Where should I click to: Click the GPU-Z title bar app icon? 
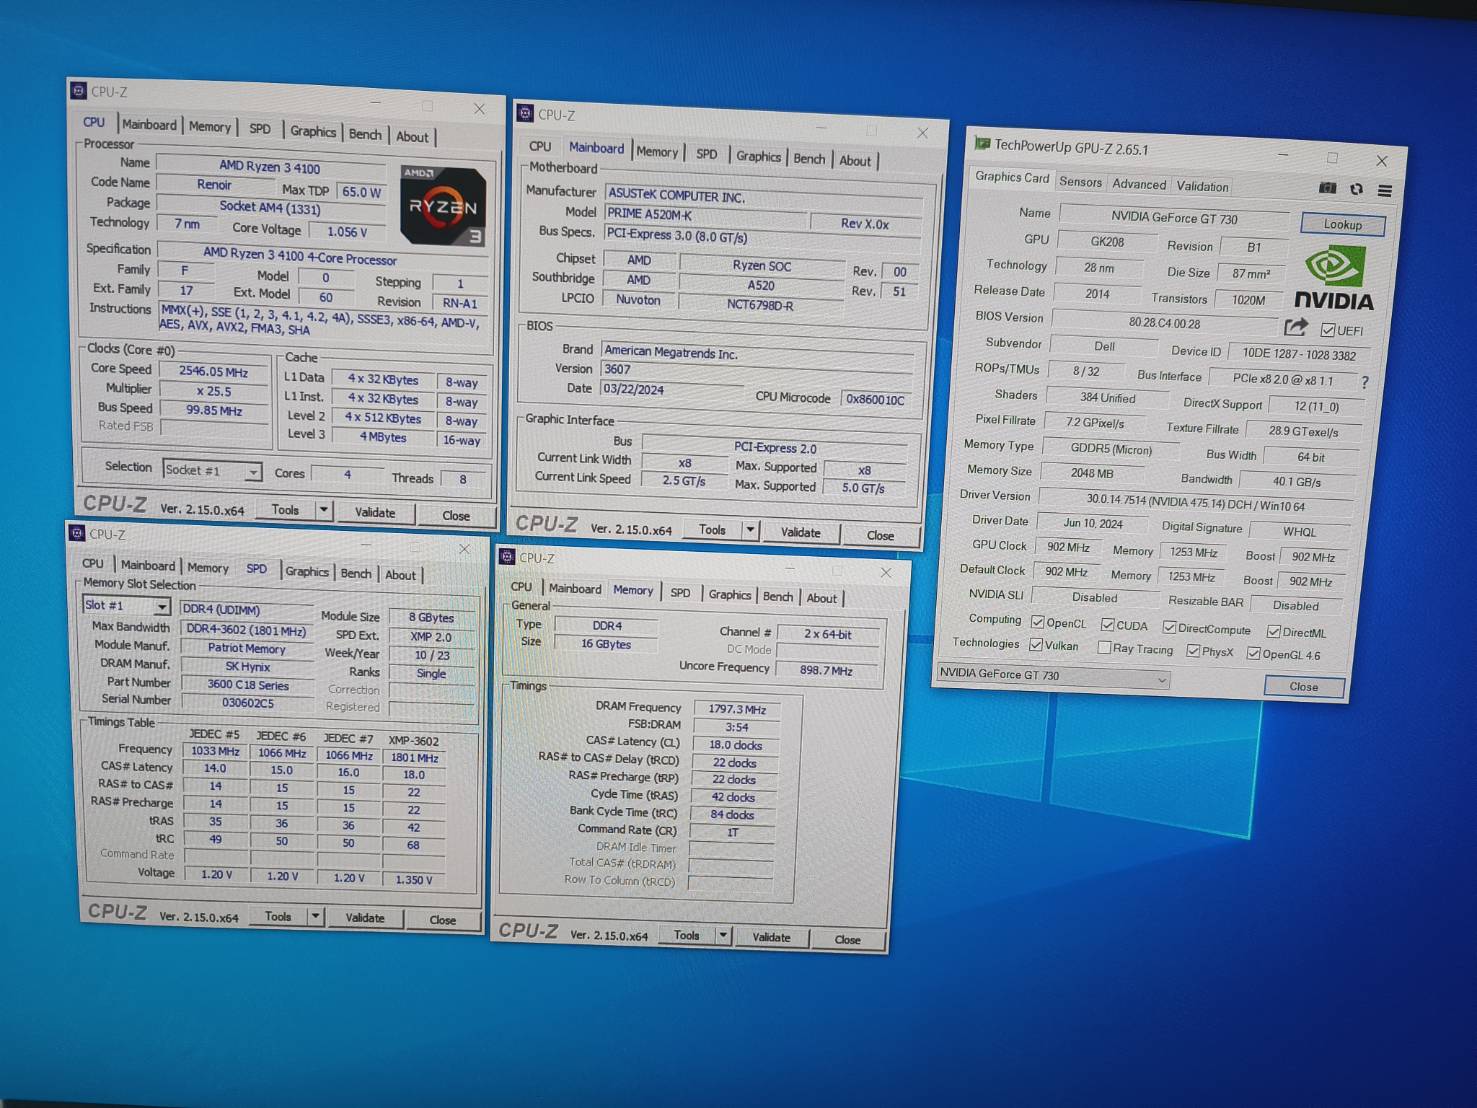983,145
